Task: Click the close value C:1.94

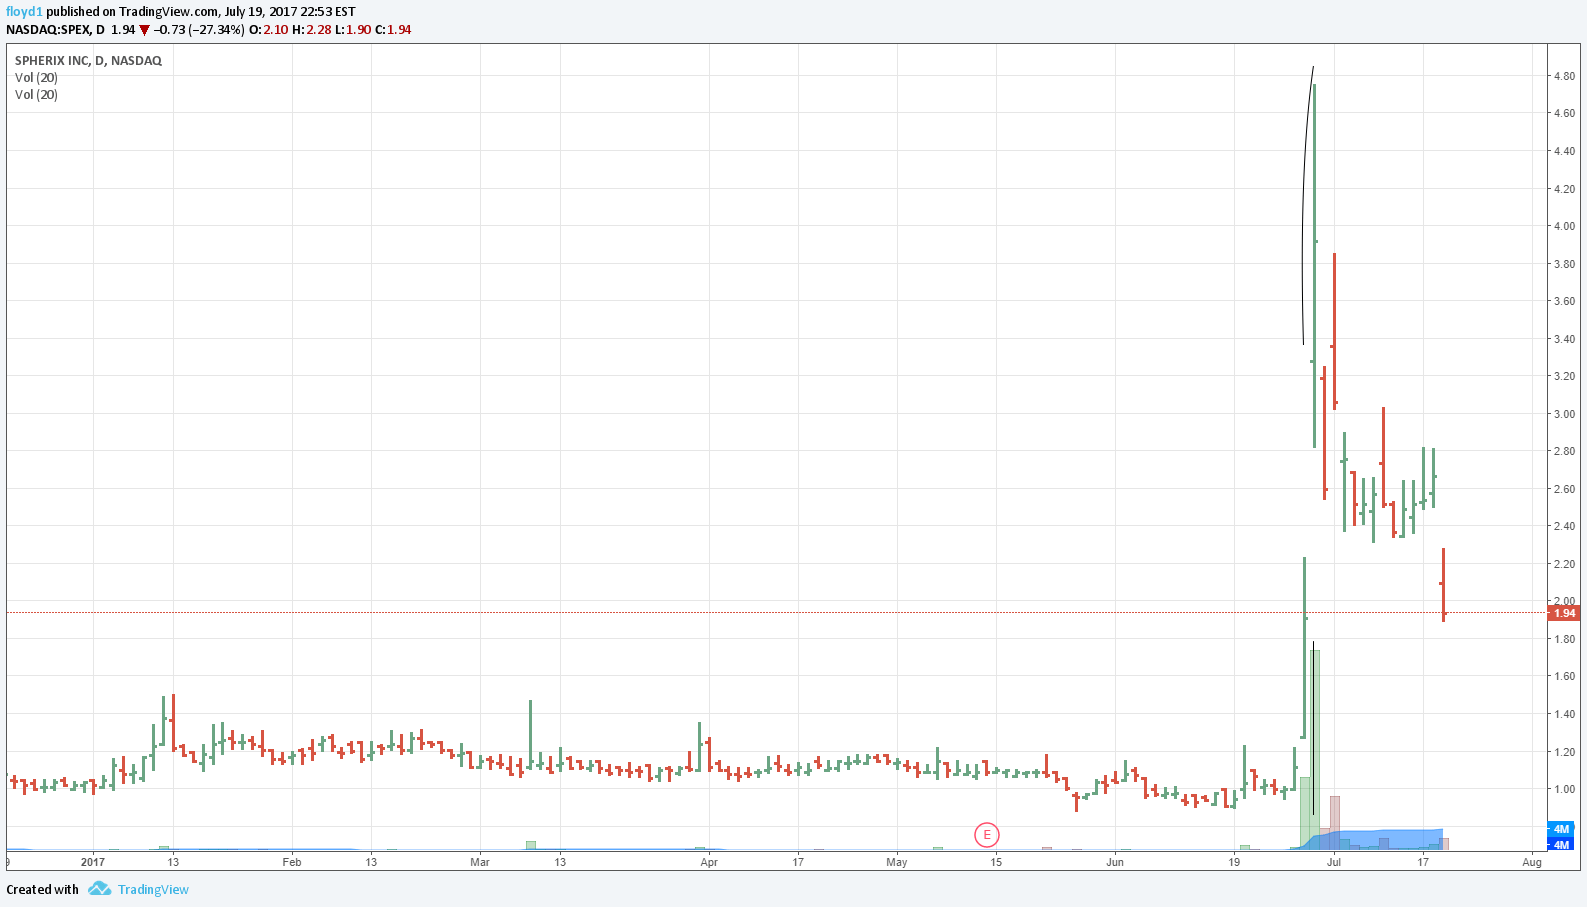Action: pos(393,30)
